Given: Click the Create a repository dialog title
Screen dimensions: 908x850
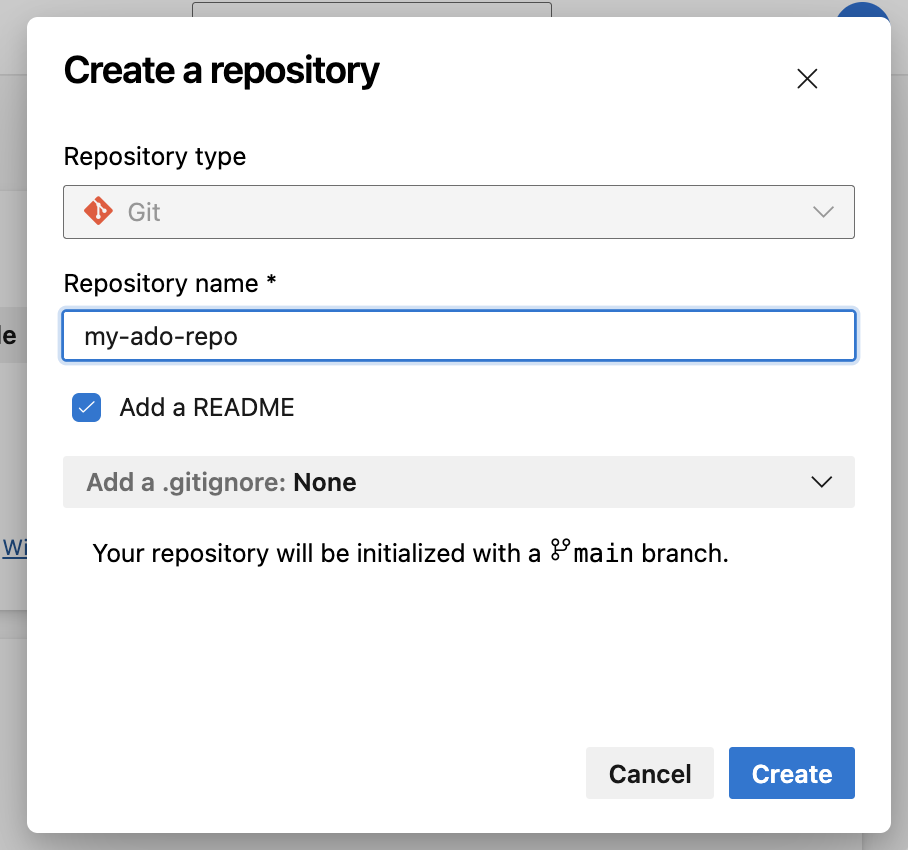Looking at the screenshot, I should pyautogui.click(x=221, y=70).
